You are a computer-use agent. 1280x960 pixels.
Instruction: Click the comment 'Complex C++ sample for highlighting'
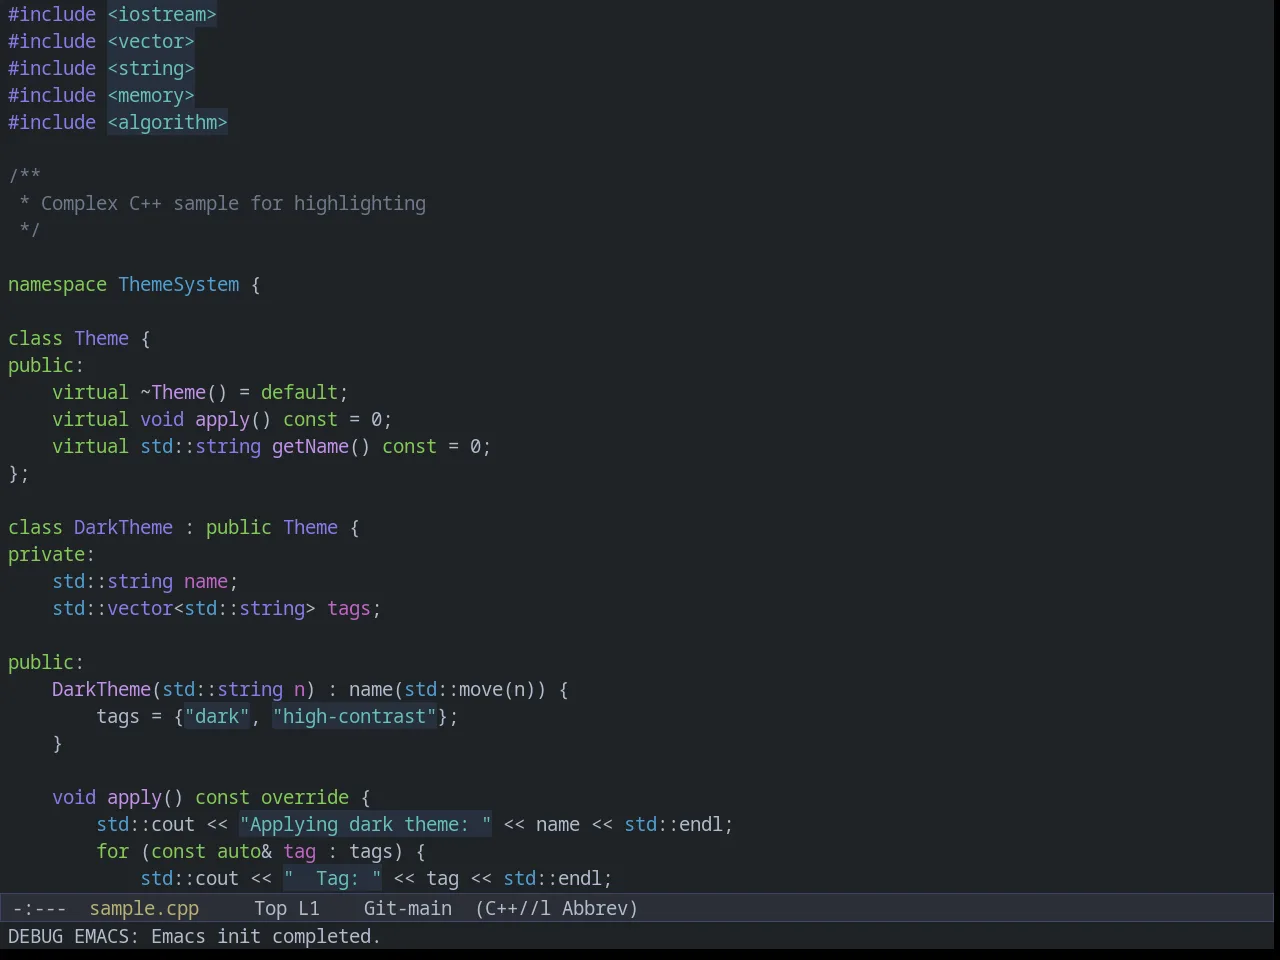(233, 203)
